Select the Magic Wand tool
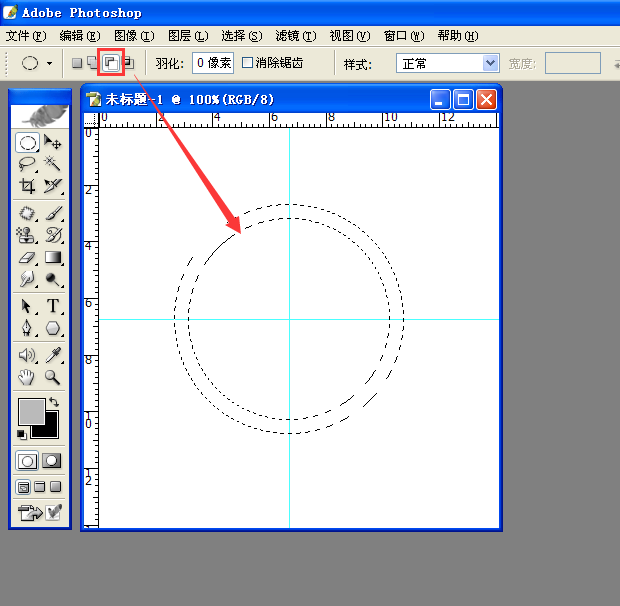 click(53, 164)
